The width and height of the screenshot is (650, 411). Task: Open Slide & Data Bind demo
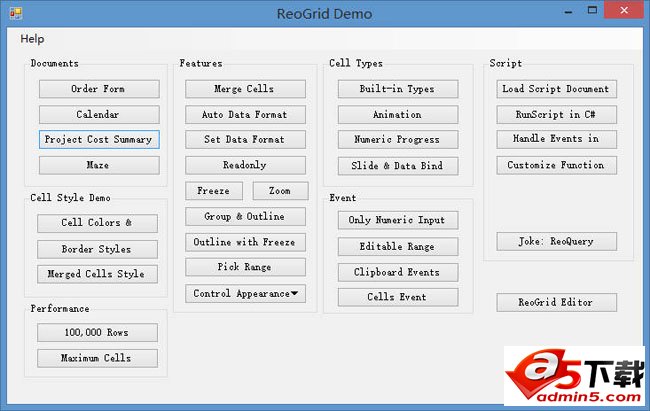click(398, 166)
